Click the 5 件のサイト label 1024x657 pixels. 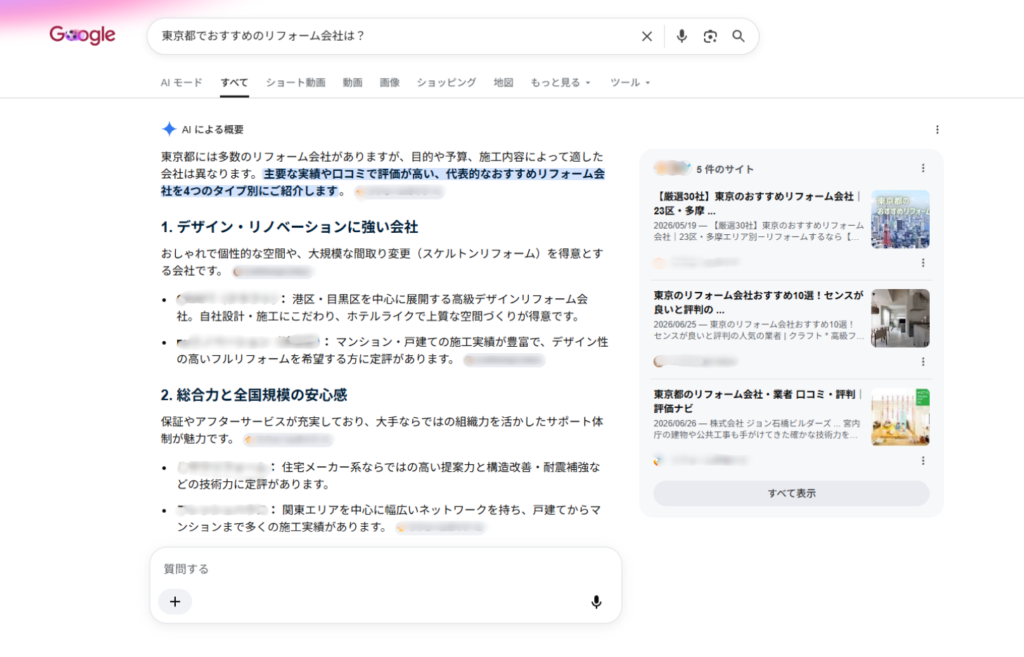724,169
